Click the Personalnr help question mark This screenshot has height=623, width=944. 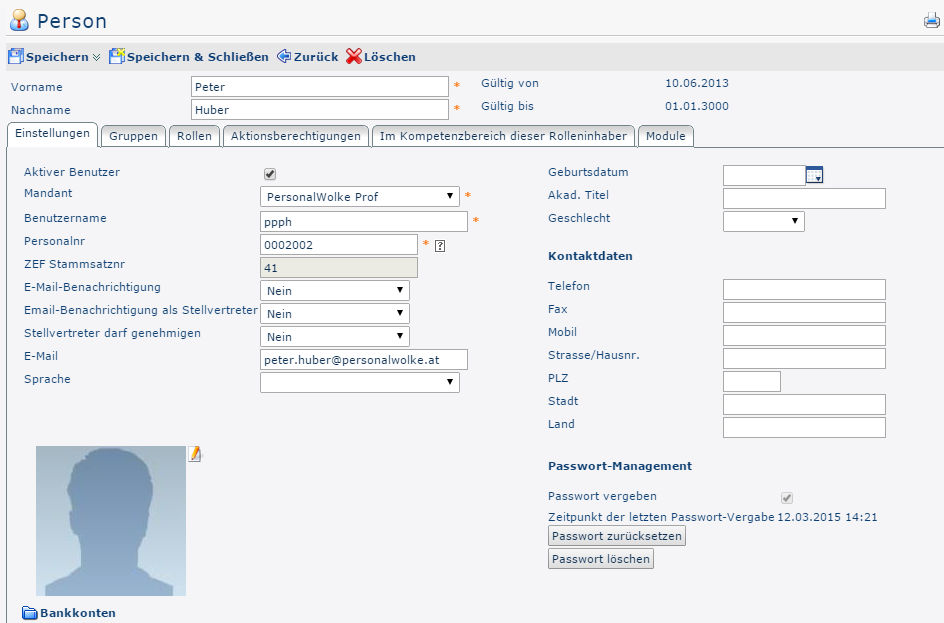440,245
